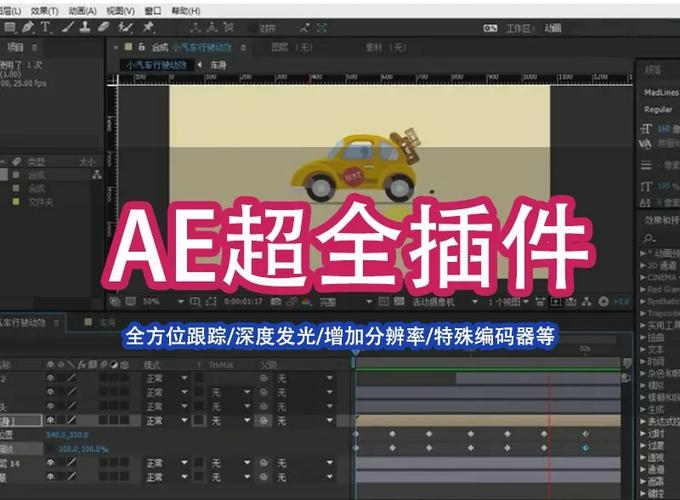Click the view axis mode icon
This screenshot has height=500, width=680.
click(229, 28)
